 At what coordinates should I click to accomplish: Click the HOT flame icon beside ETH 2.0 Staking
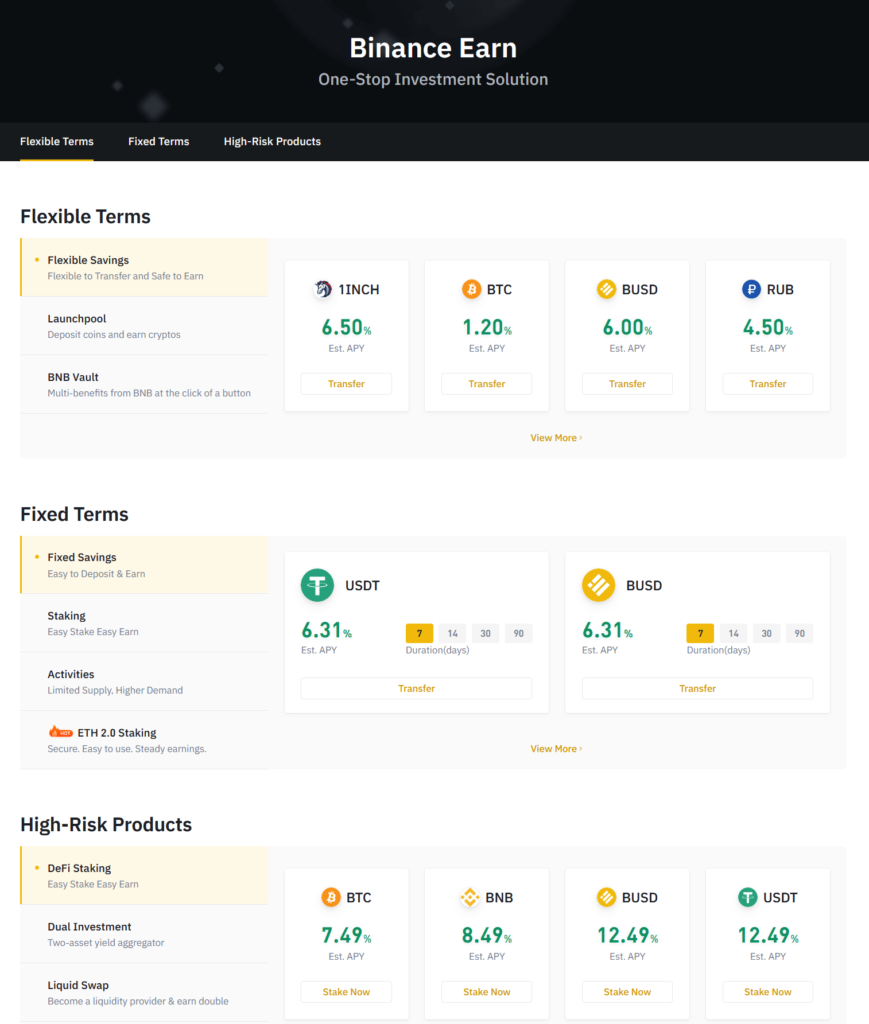click(x=60, y=731)
